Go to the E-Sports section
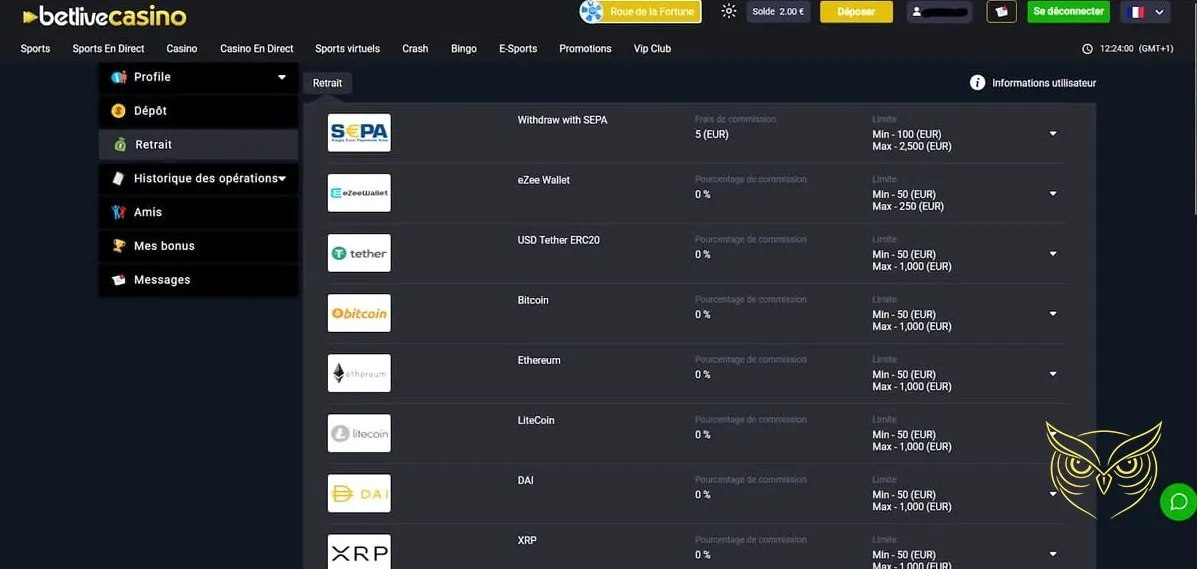1197x569 pixels. [x=518, y=48]
